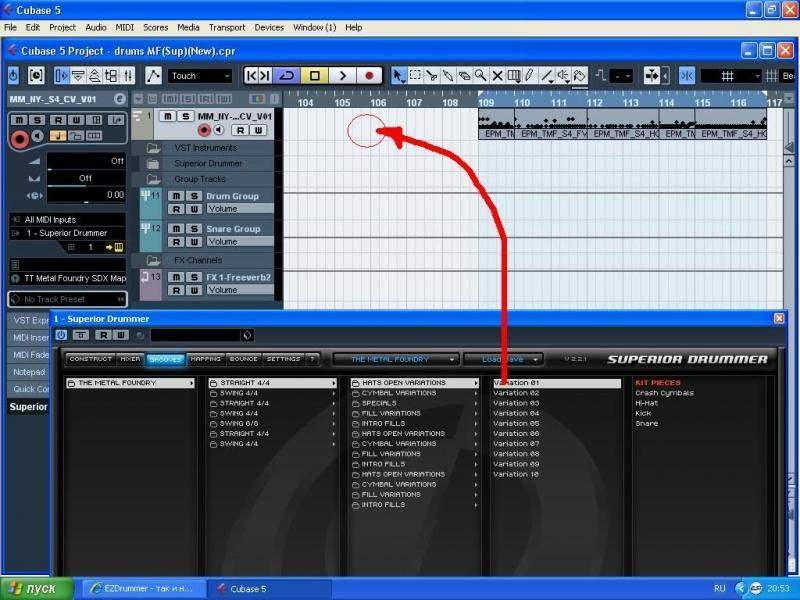Open the Devices menu

269,28
